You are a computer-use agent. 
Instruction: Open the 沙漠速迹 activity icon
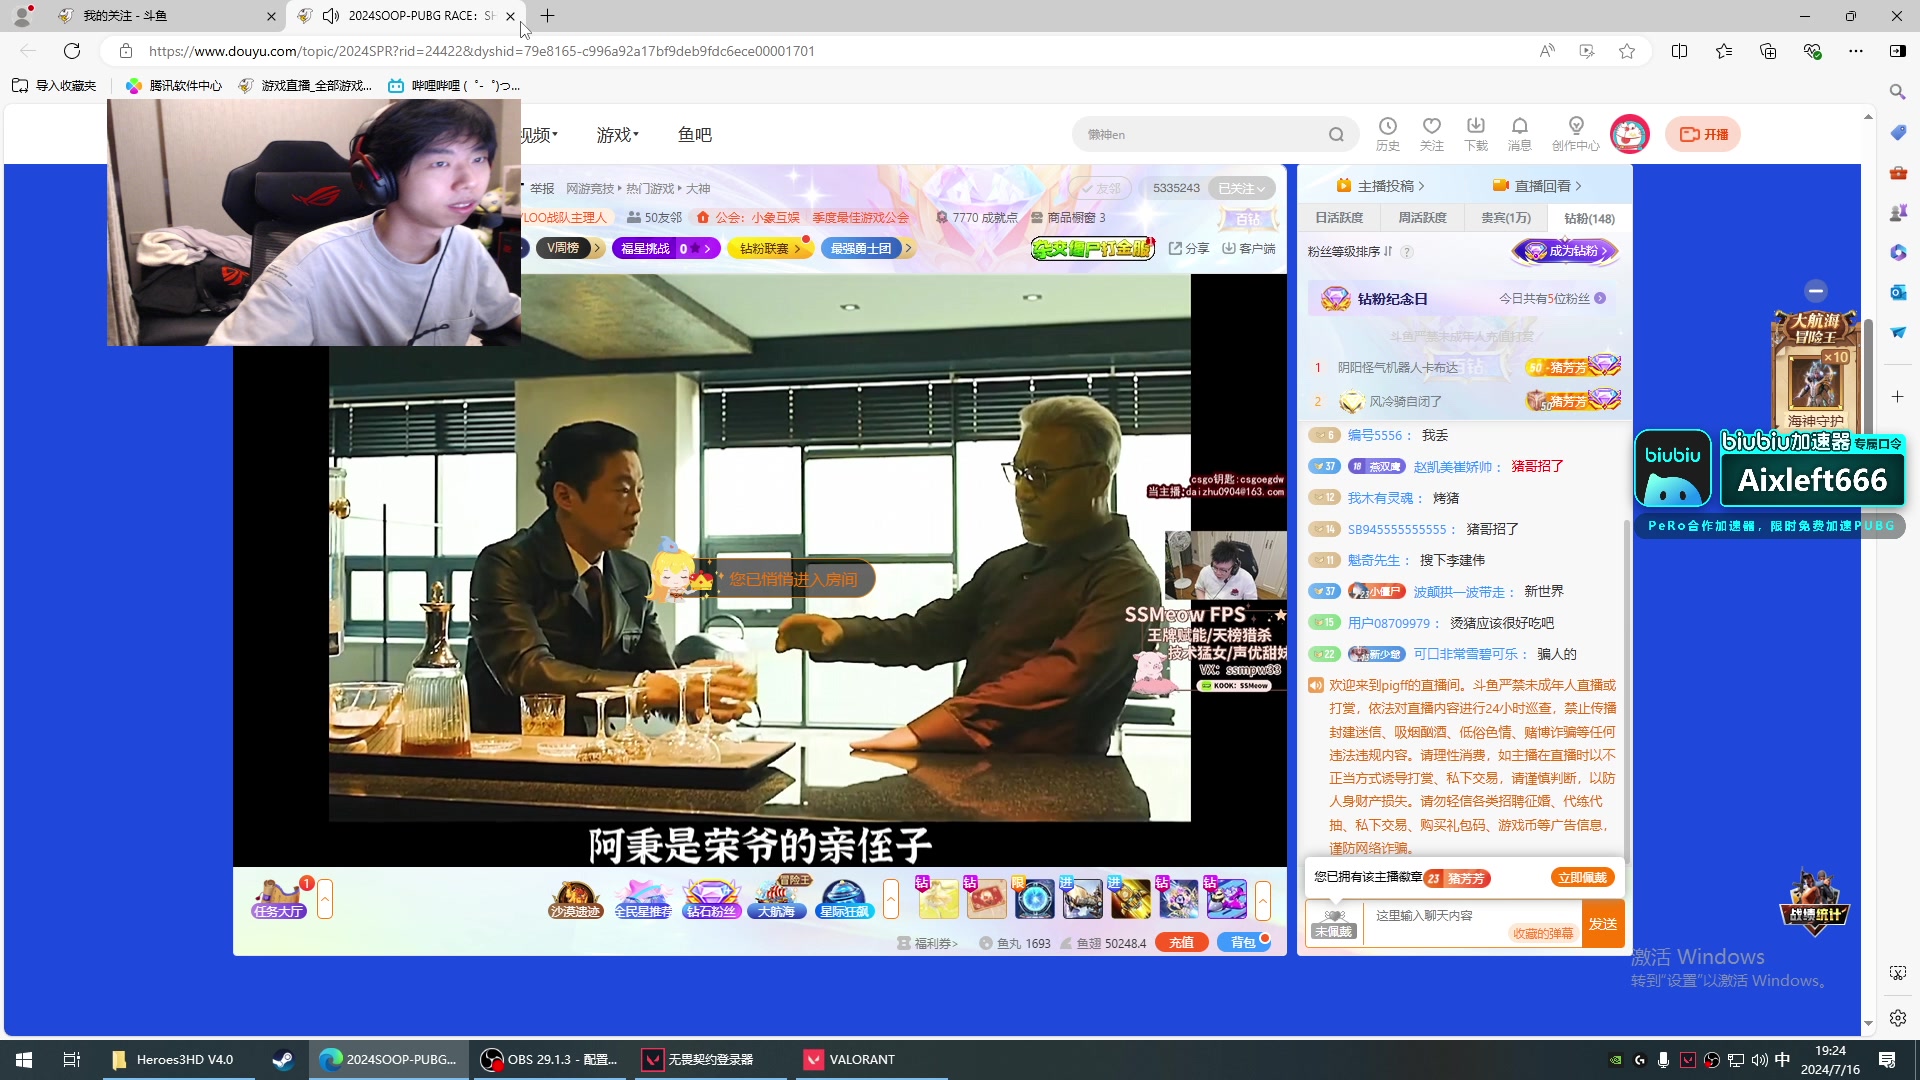[x=576, y=899]
